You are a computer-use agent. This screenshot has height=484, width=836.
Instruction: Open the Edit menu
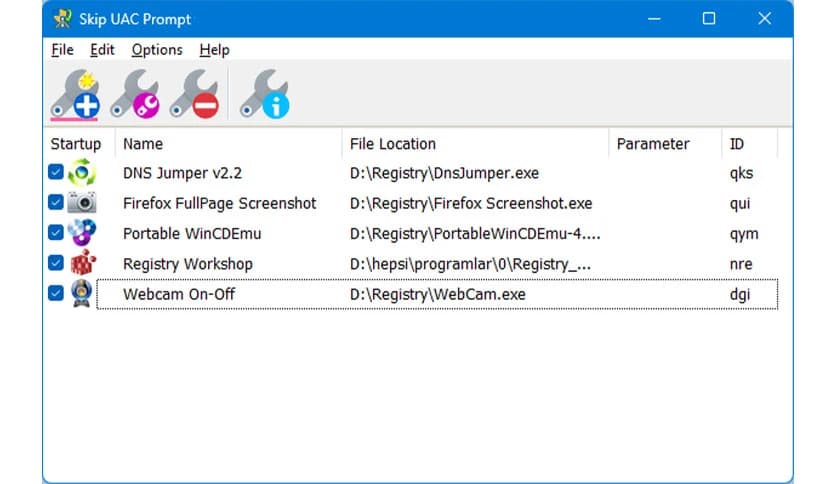coord(102,50)
